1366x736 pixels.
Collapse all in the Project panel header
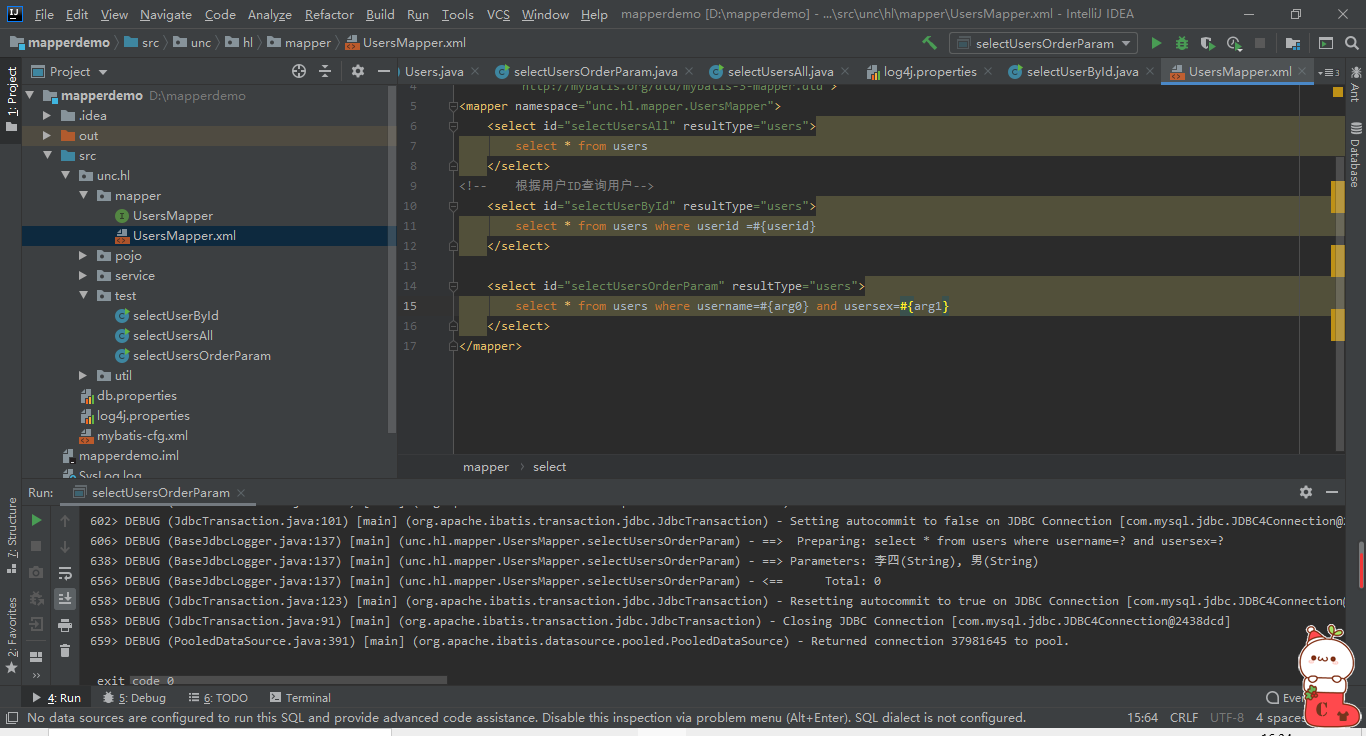(x=324, y=71)
